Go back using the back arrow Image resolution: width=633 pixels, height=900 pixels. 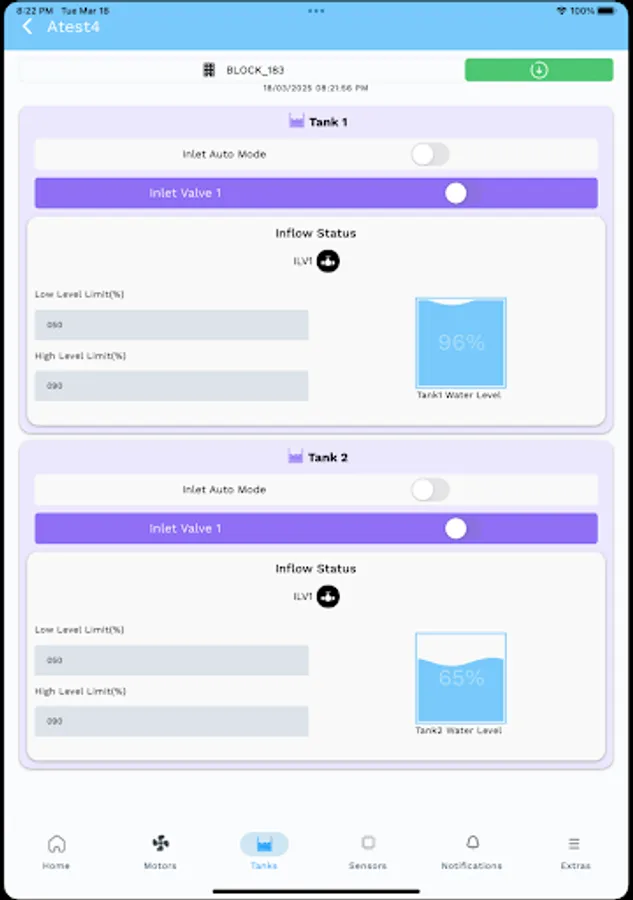[x=26, y=26]
